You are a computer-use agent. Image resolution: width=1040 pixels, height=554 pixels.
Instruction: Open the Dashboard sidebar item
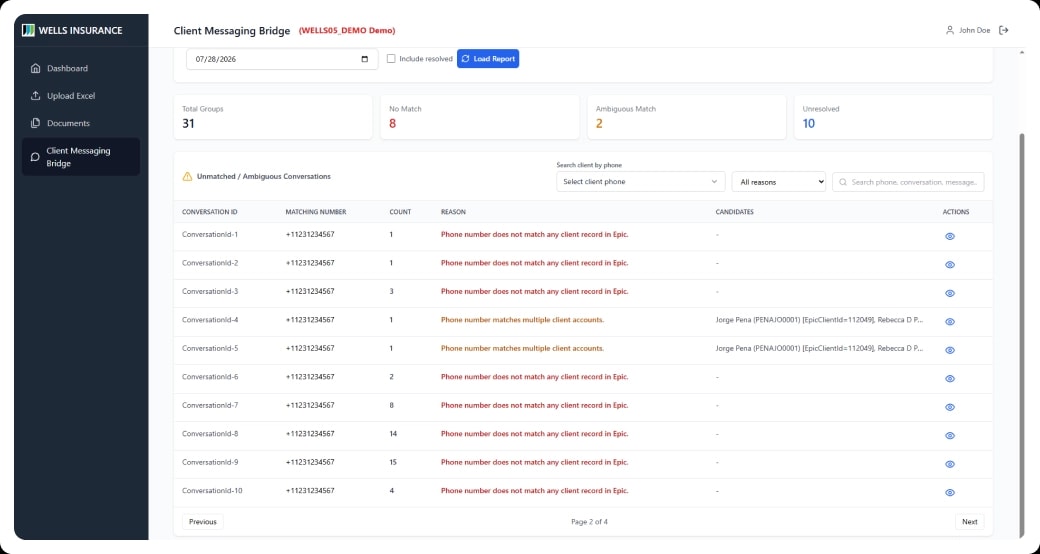point(80,68)
